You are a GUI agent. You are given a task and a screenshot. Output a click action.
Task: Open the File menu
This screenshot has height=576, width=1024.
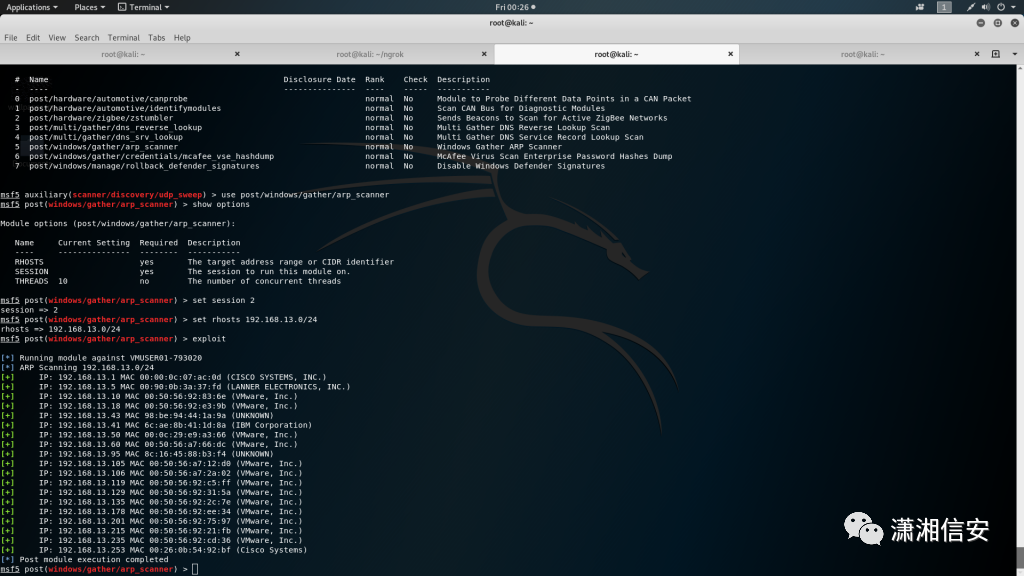point(10,38)
